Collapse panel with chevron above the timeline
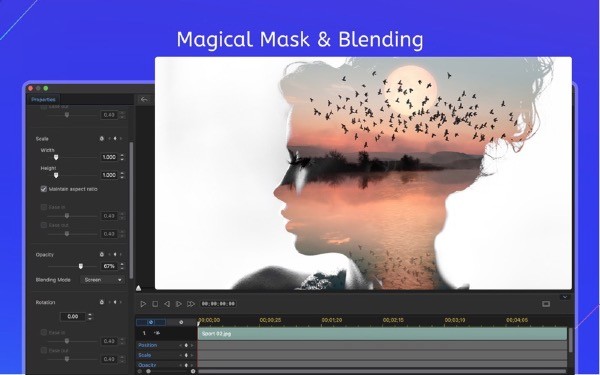The height and width of the screenshot is (375, 600). point(565,297)
